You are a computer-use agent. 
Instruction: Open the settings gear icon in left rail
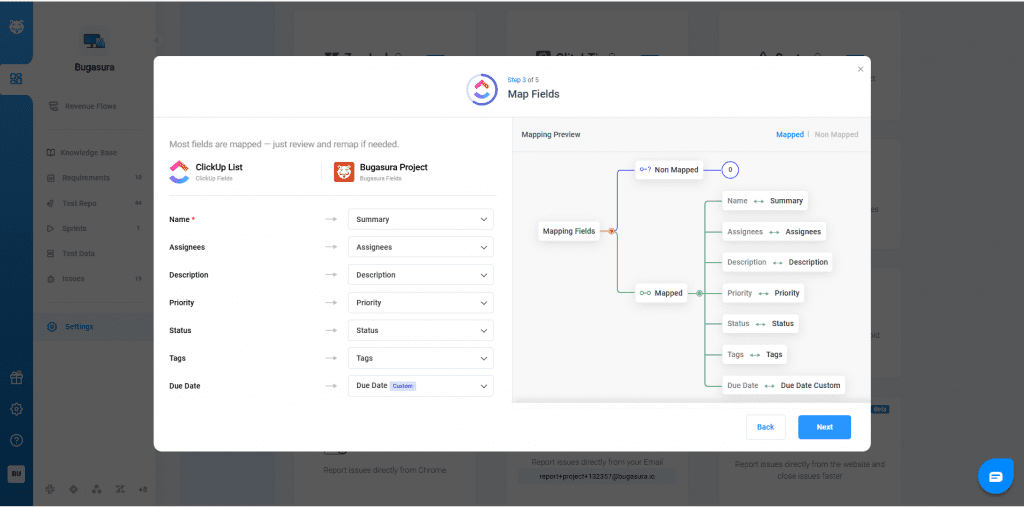(x=17, y=409)
